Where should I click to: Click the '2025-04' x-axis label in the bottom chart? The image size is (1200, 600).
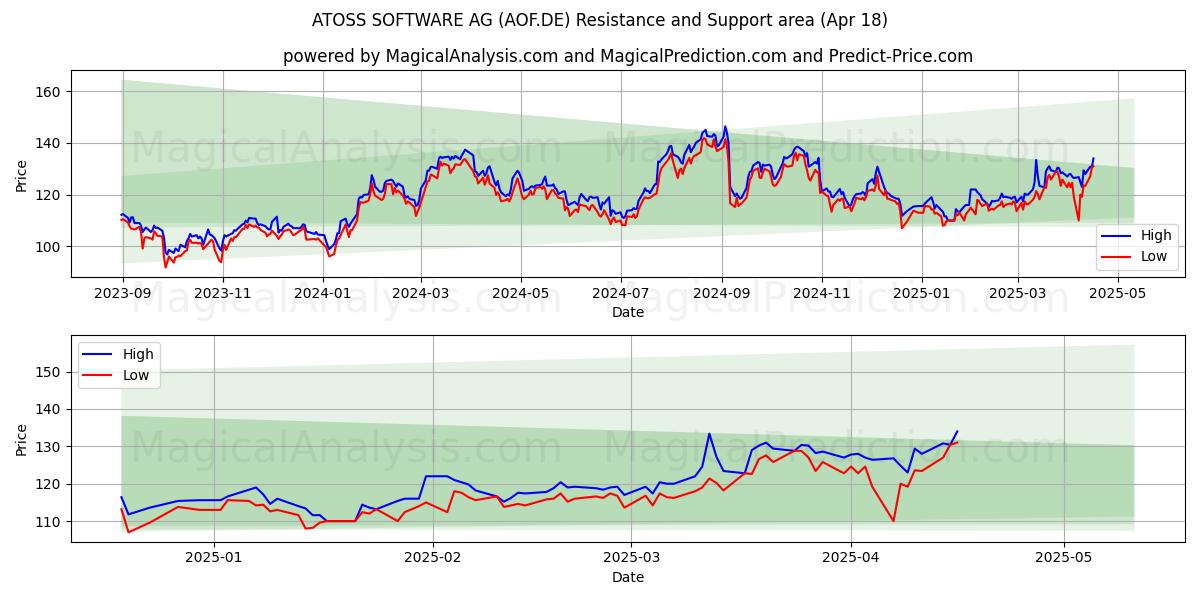click(x=851, y=559)
